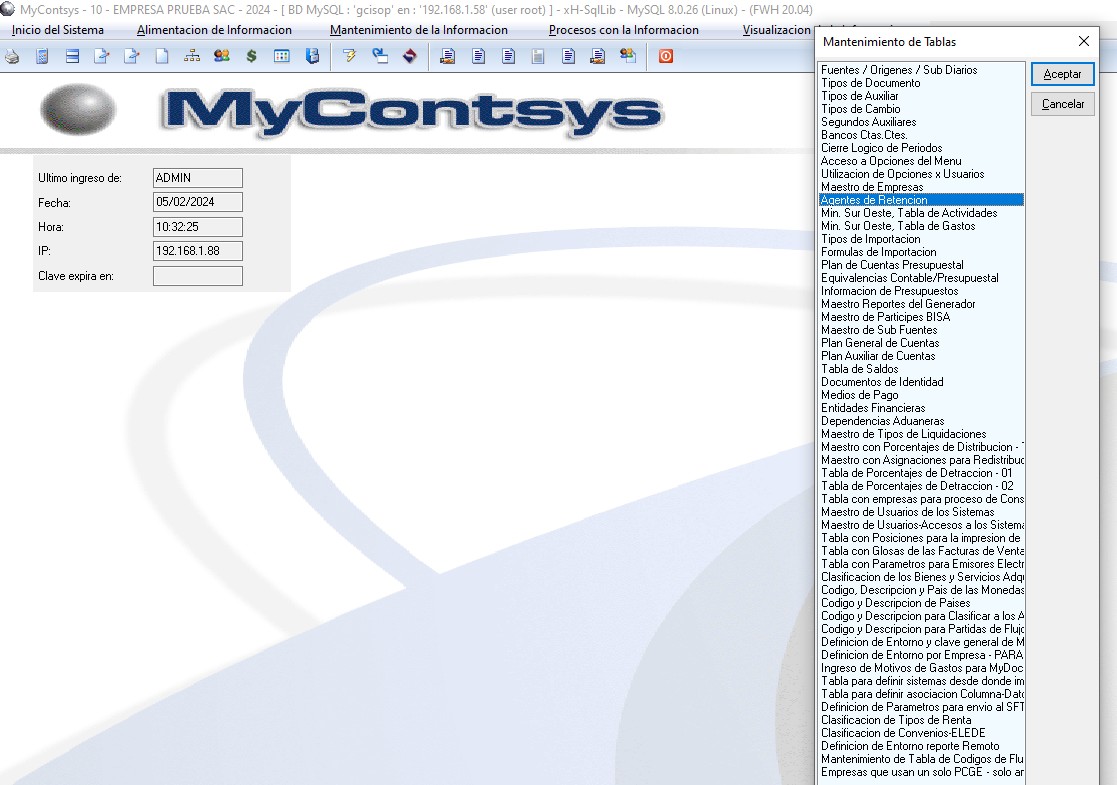The height and width of the screenshot is (785, 1117).
Task: Open the Inicio del Sistema menu
Action: (58, 30)
